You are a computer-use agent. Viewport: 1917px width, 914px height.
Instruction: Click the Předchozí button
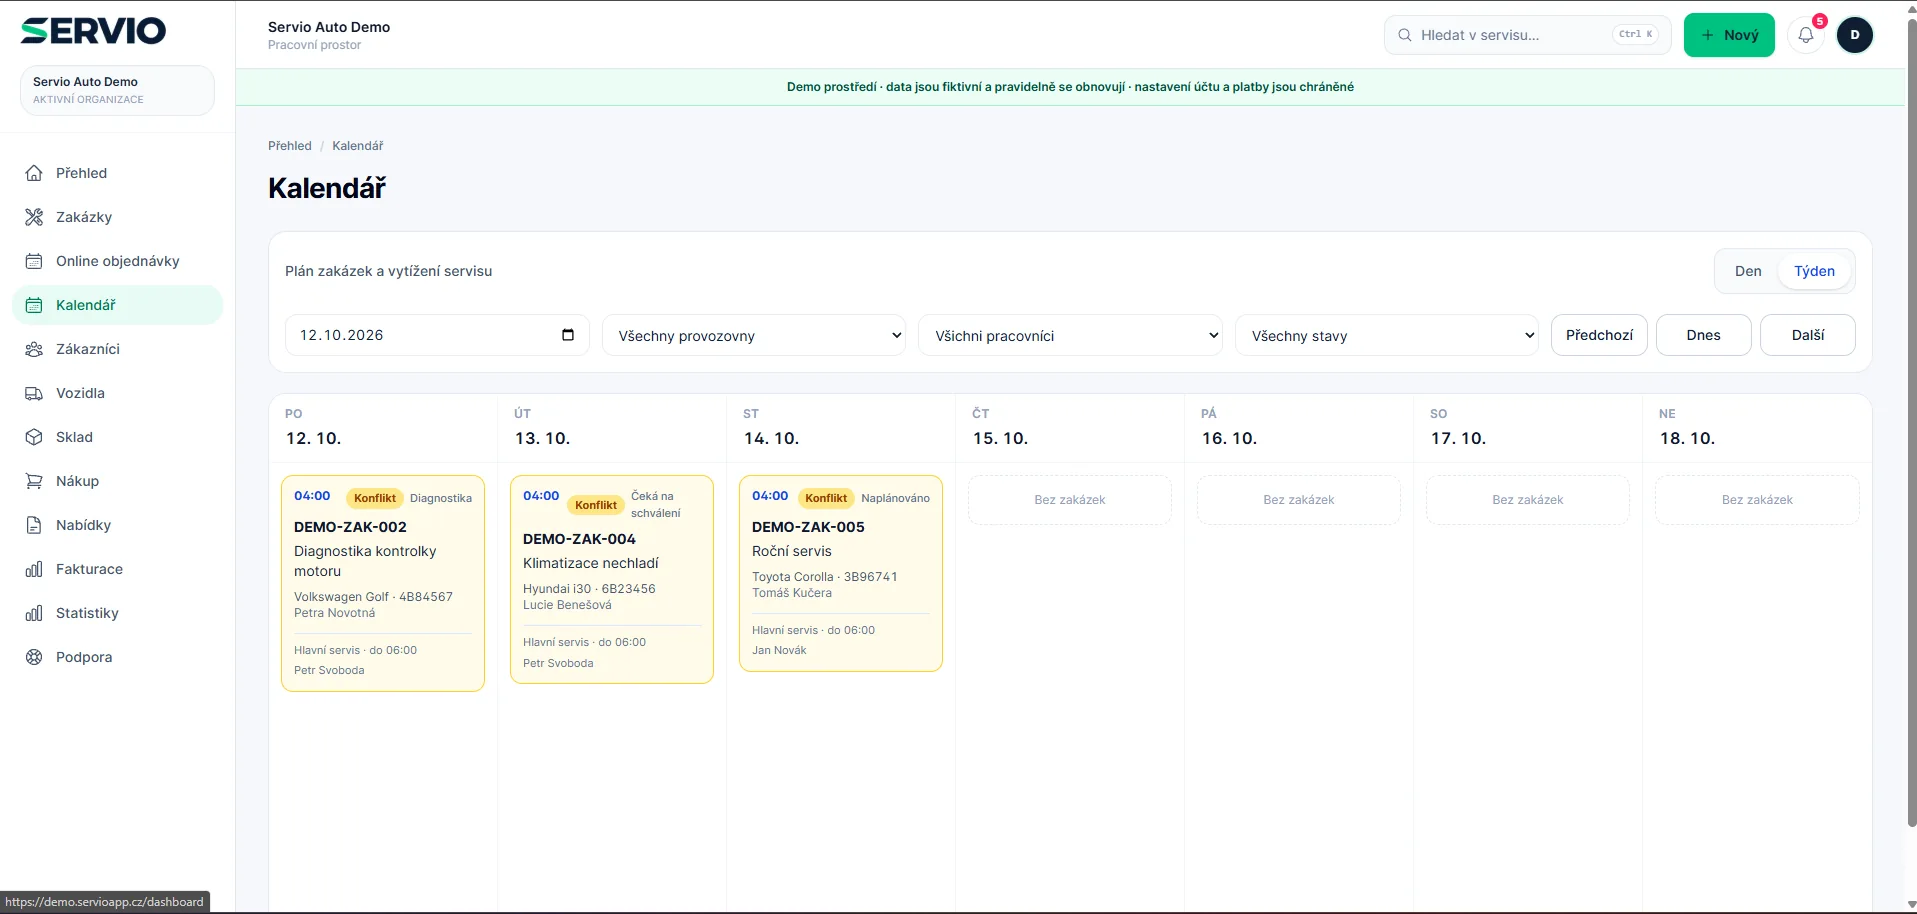pyautogui.click(x=1599, y=335)
